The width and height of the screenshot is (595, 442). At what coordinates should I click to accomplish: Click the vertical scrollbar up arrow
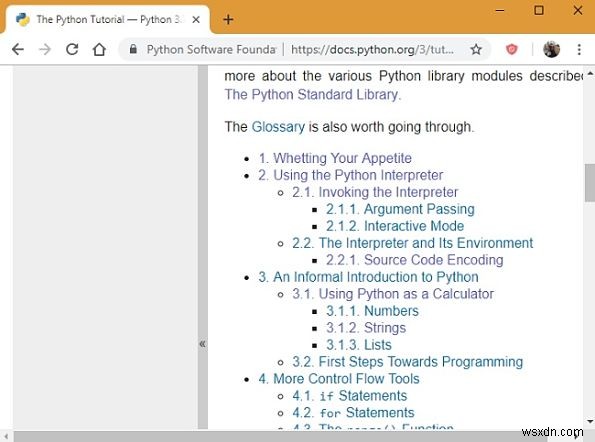pyautogui.click(x=589, y=72)
